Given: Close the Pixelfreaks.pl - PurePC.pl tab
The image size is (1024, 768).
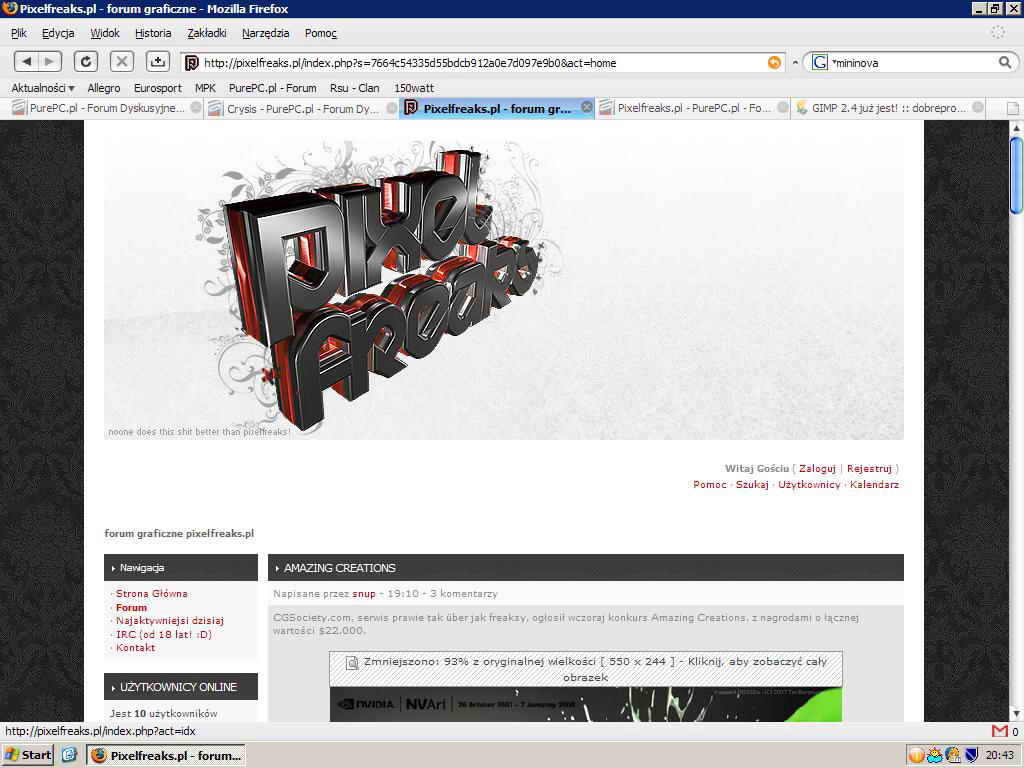Looking at the screenshot, I should pyautogui.click(x=782, y=108).
